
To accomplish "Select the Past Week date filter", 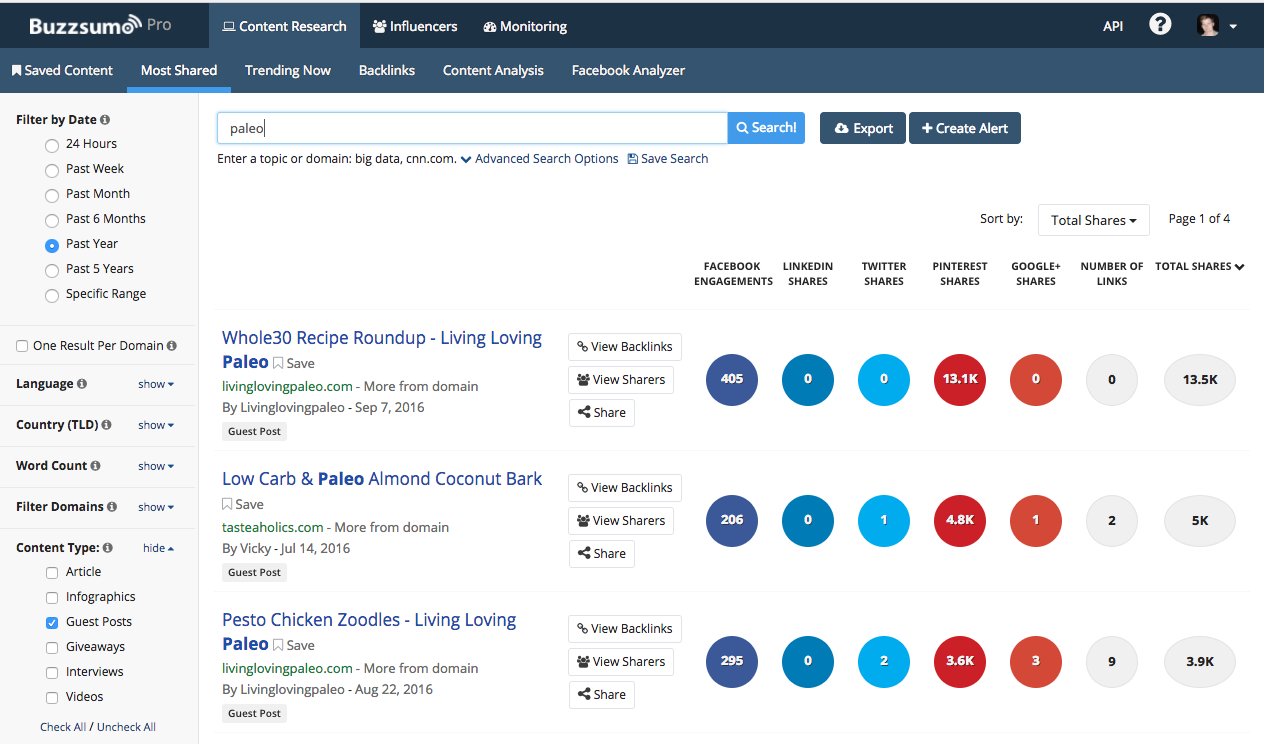I will point(52,170).
